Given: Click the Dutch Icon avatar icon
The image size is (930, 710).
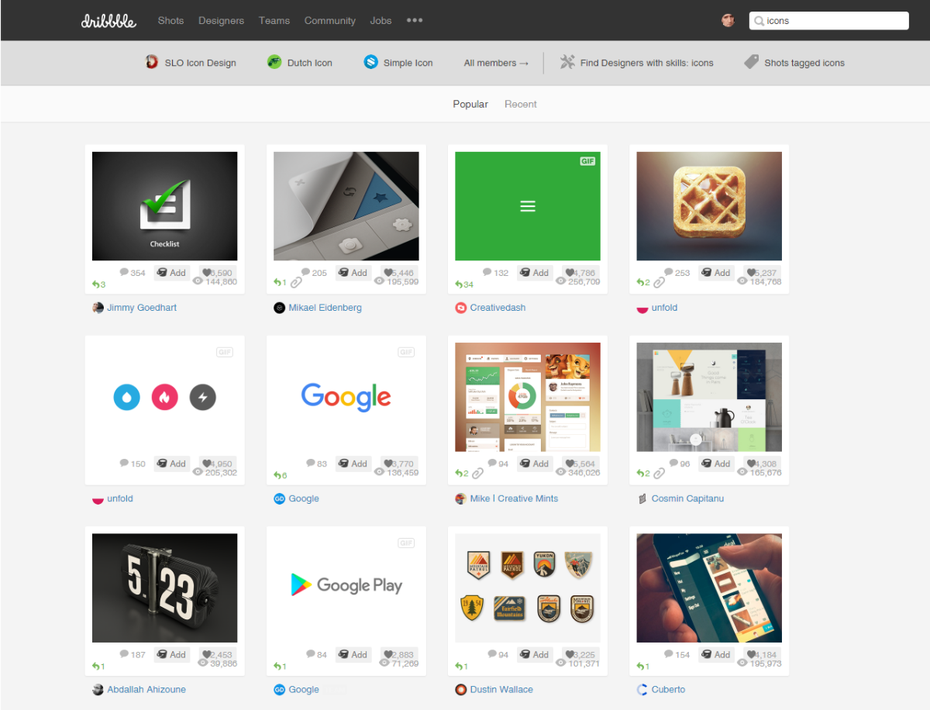Looking at the screenshot, I should pos(274,62).
